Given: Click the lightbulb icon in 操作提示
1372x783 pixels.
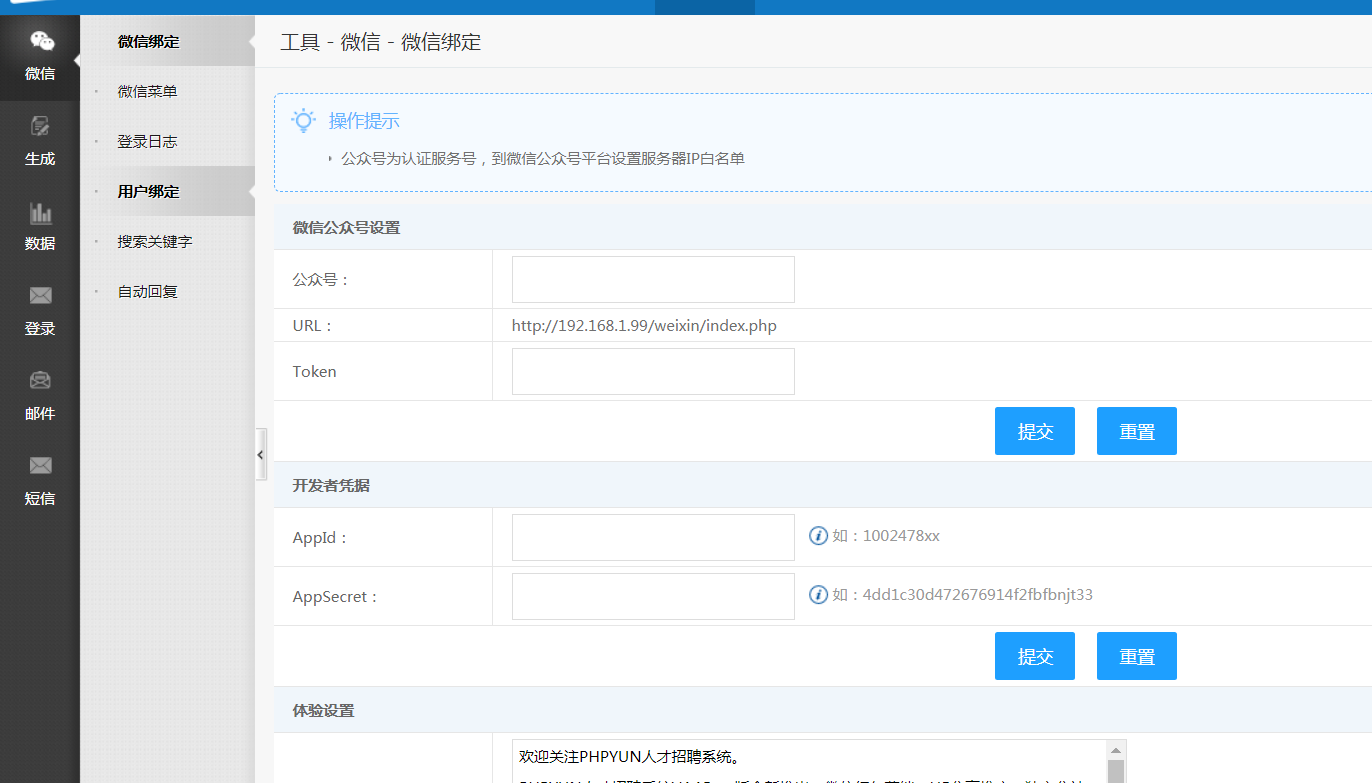Looking at the screenshot, I should click(x=303, y=119).
